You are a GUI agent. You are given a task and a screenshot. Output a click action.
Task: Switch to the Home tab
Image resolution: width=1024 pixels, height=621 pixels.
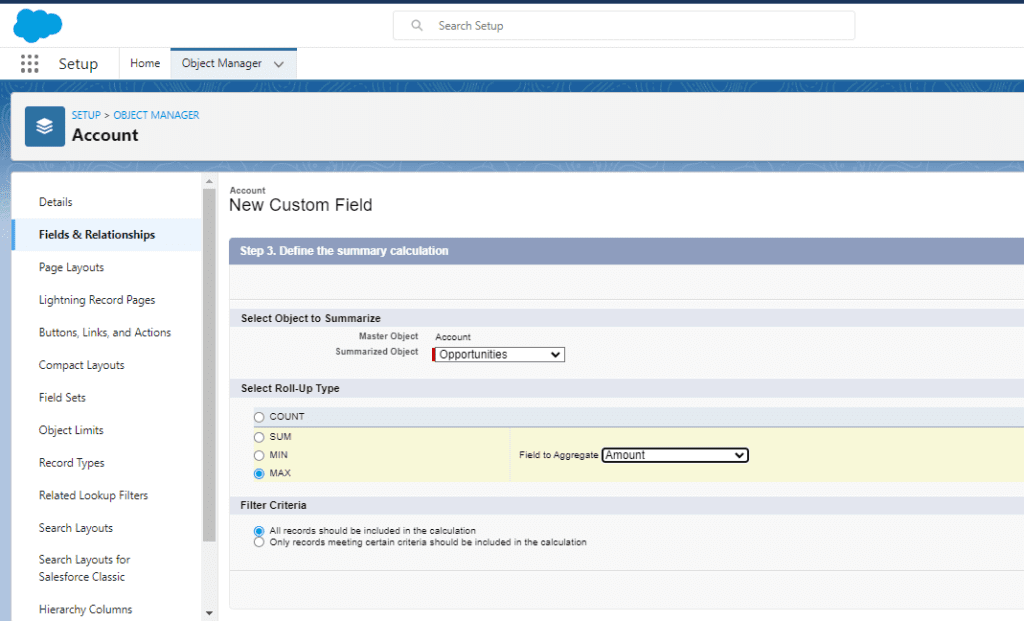tap(145, 63)
